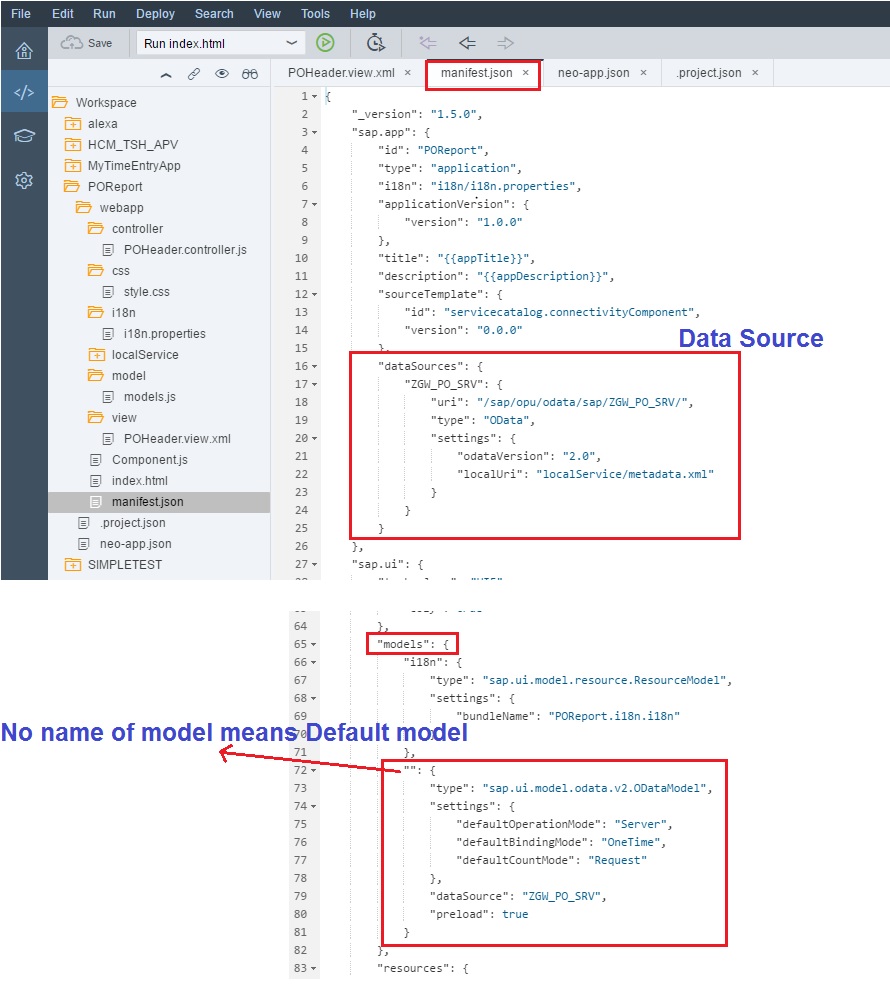The image size is (890, 984).
Task: Collapse the webapp folder
Action: coord(84,208)
